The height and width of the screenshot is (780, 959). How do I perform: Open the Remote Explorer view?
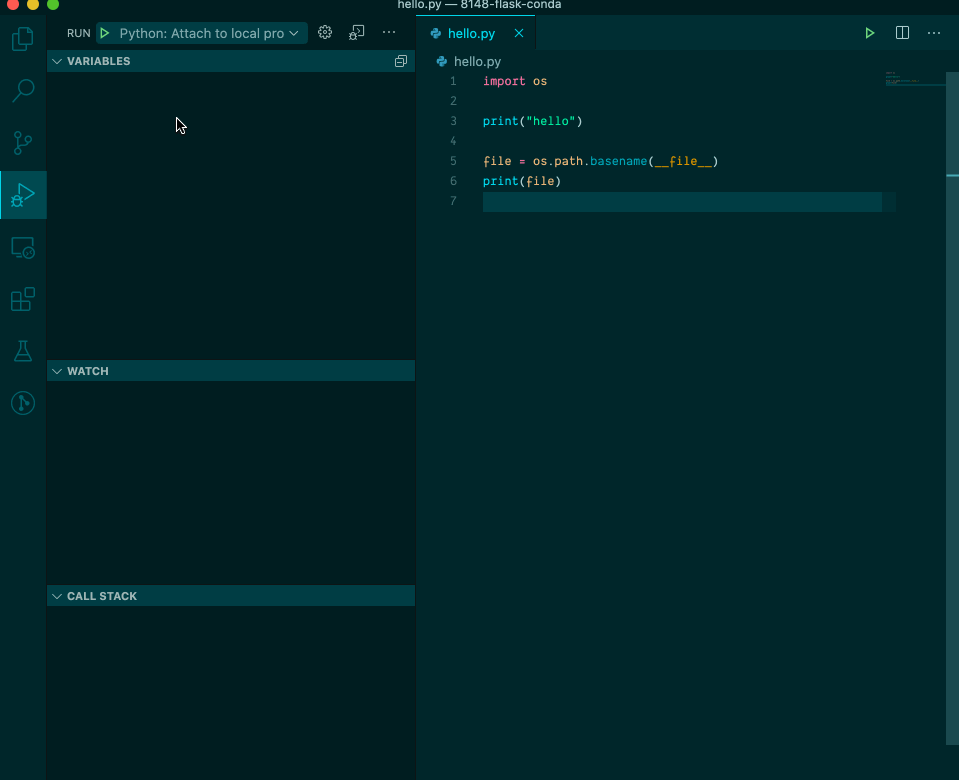[x=23, y=248]
